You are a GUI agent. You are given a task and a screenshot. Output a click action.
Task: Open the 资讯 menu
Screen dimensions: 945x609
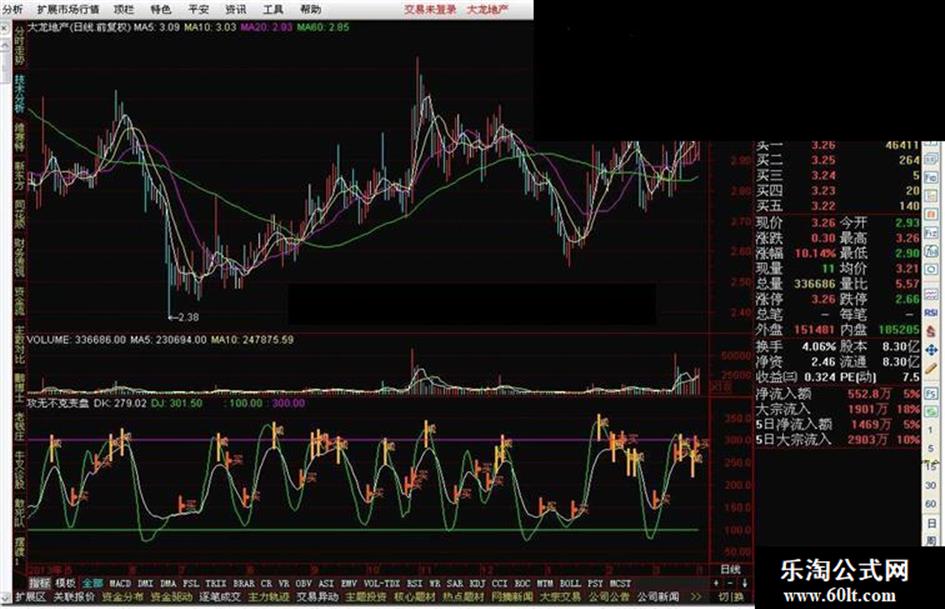[x=236, y=10]
